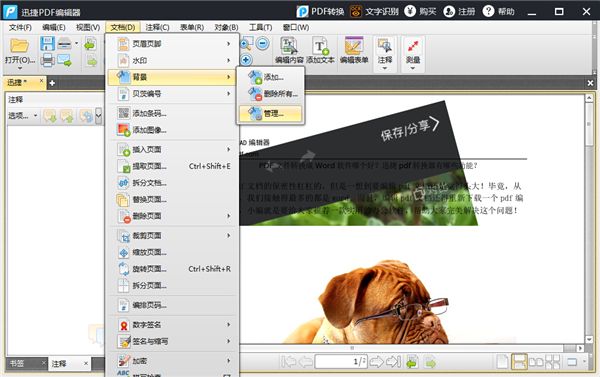Open the 签名与缩写 submenu

point(172,341)
